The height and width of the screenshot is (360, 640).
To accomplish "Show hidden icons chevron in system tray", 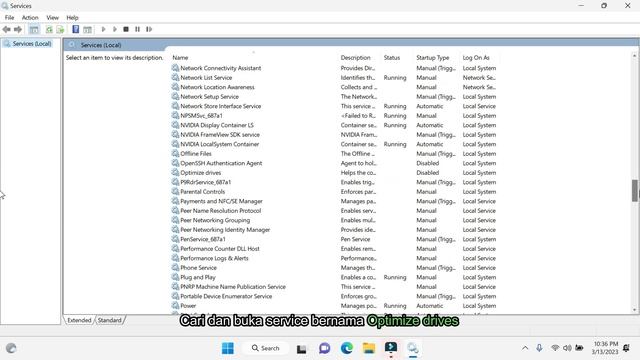I will pos(525,348).
